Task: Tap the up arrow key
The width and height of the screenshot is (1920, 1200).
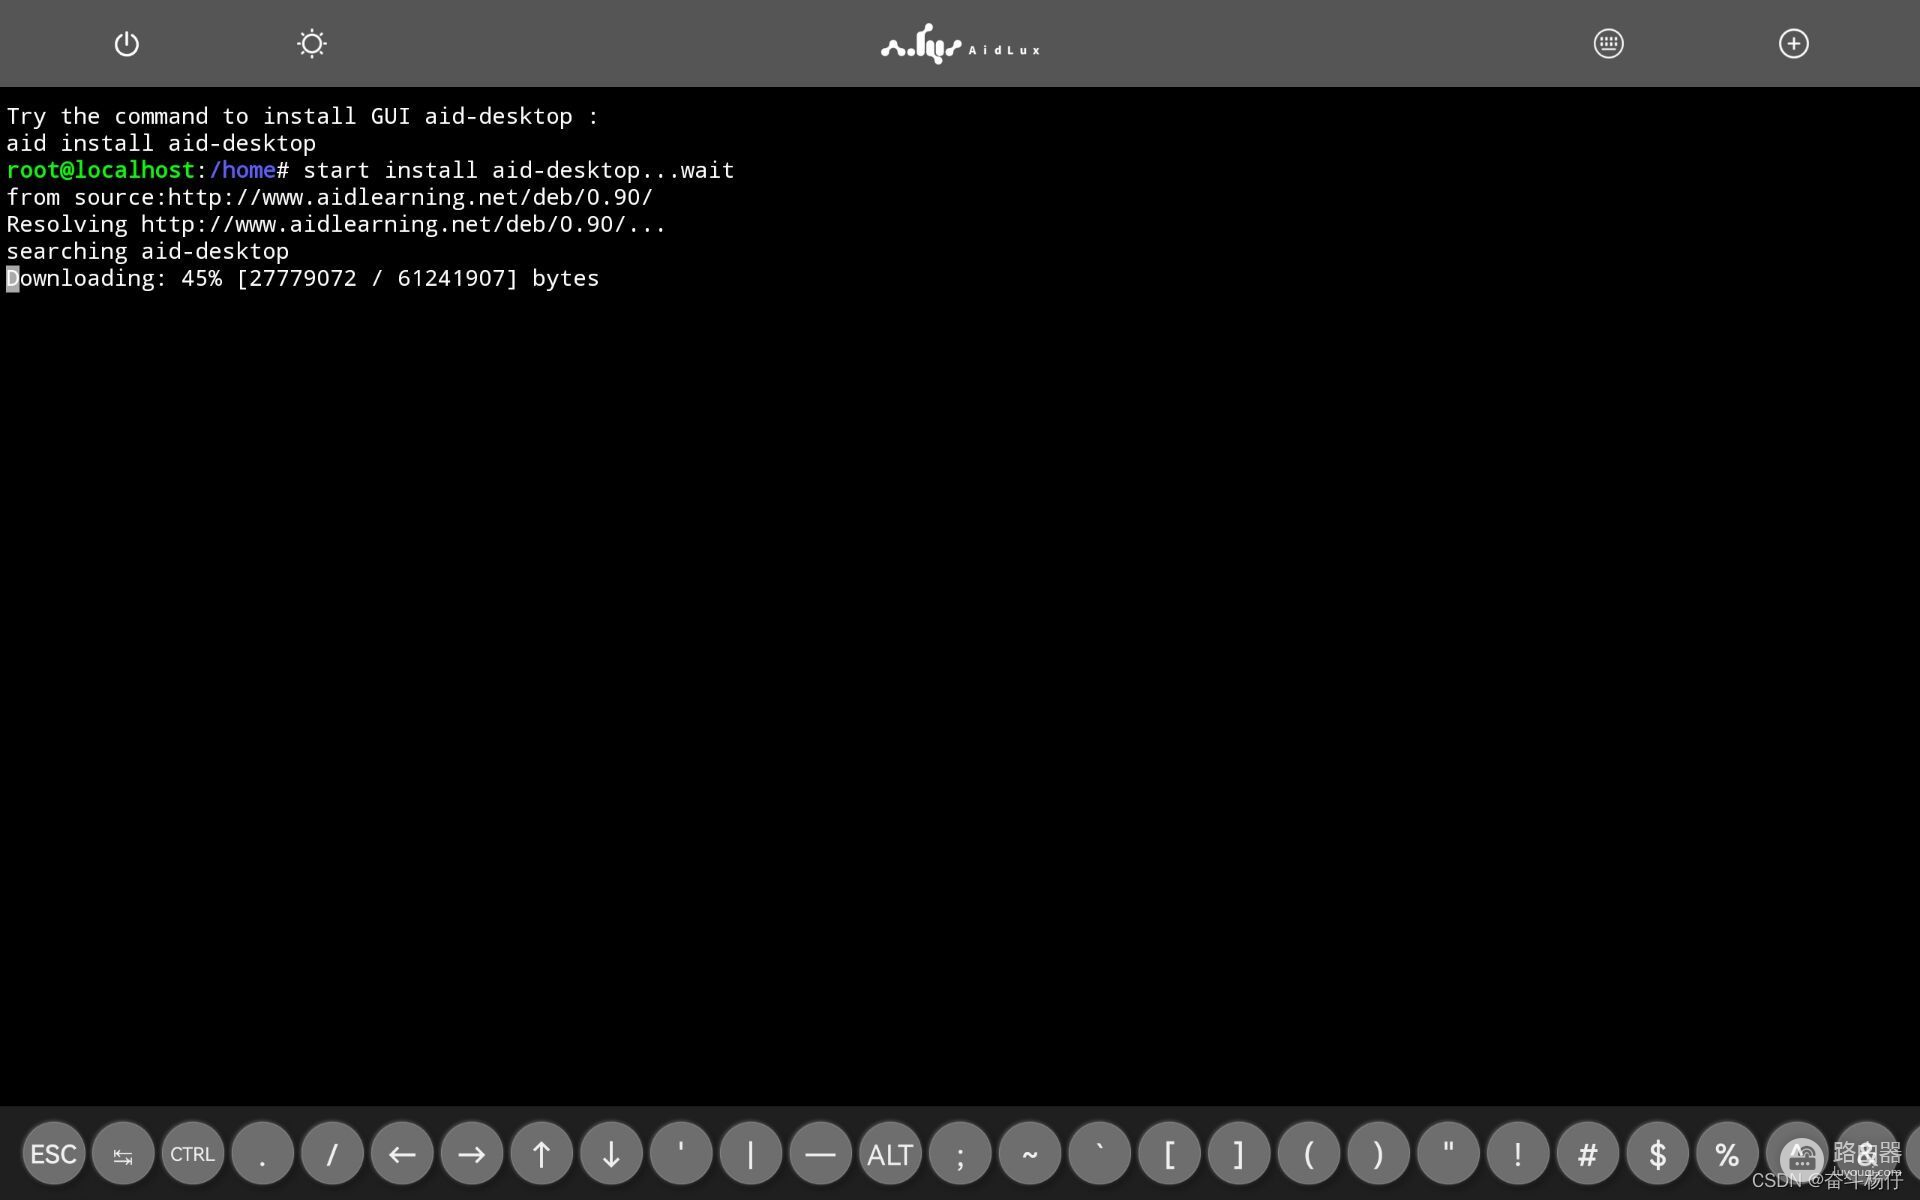Action: pos(542,1154)
